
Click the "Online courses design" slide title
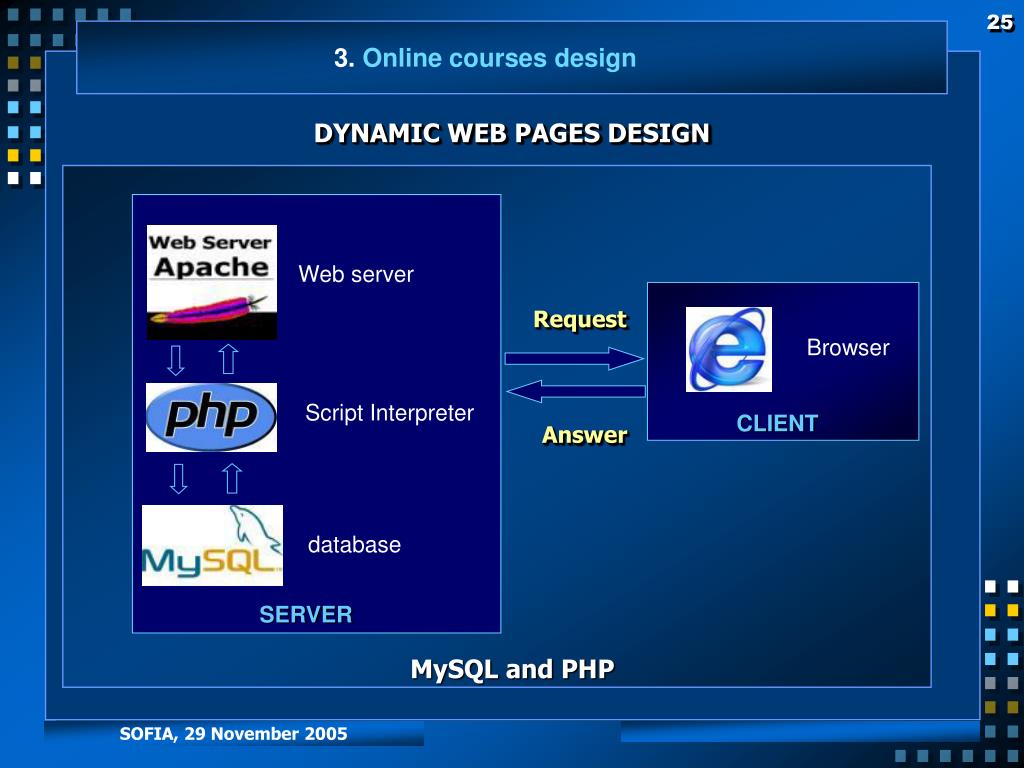click(x=485, y=58)
